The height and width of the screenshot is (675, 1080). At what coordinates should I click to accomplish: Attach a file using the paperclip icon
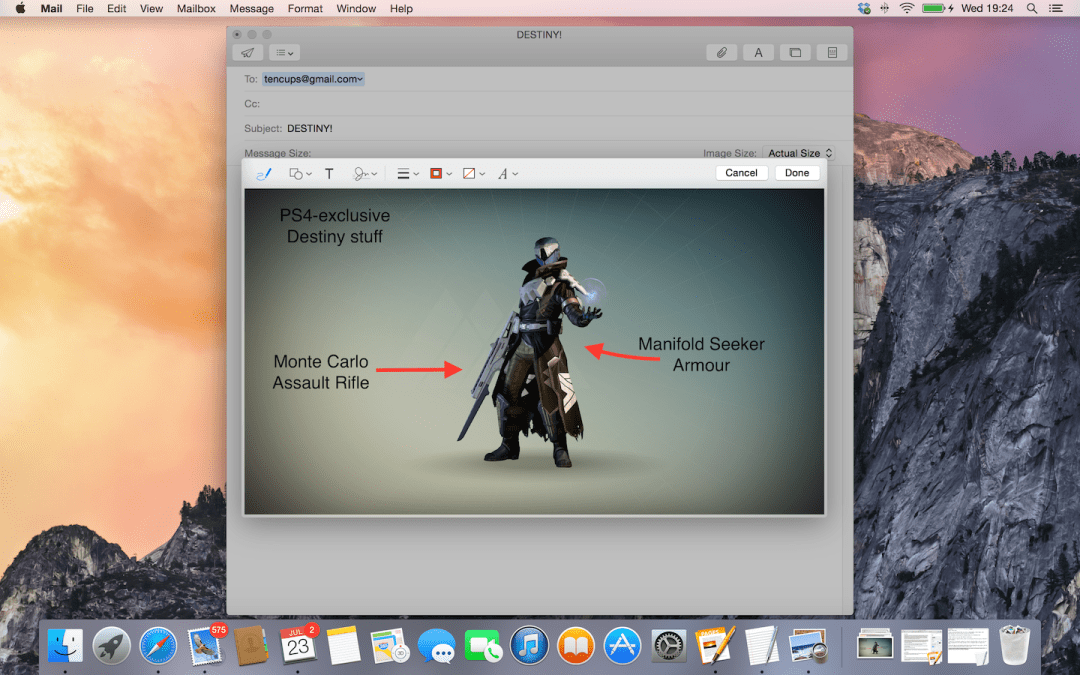click(x=721, y=52)
